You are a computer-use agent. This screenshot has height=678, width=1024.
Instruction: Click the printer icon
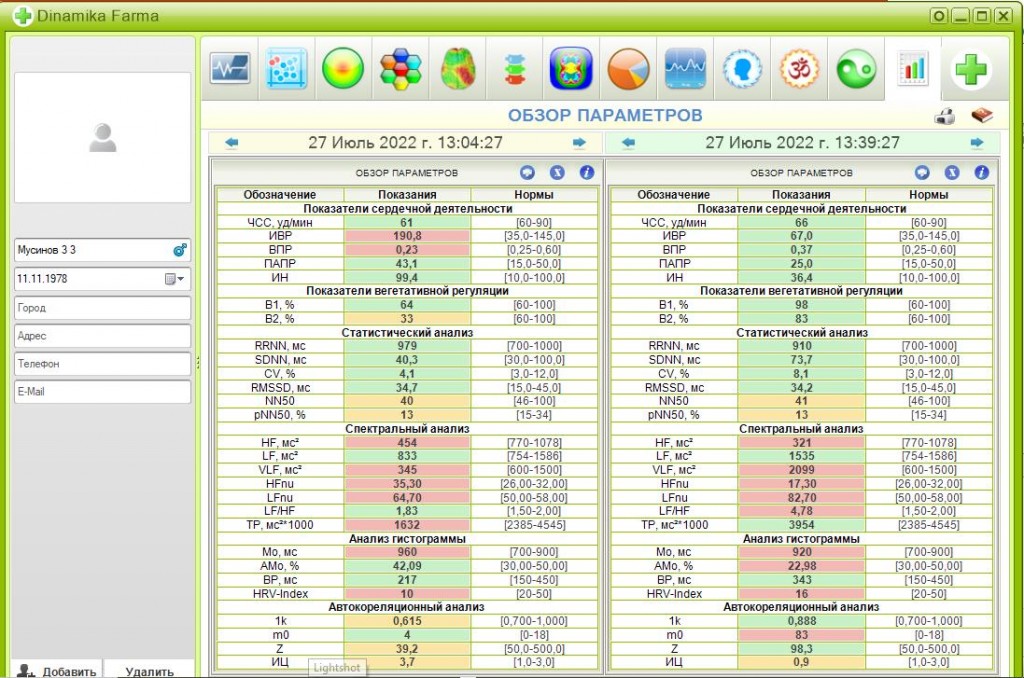point(944,116)
